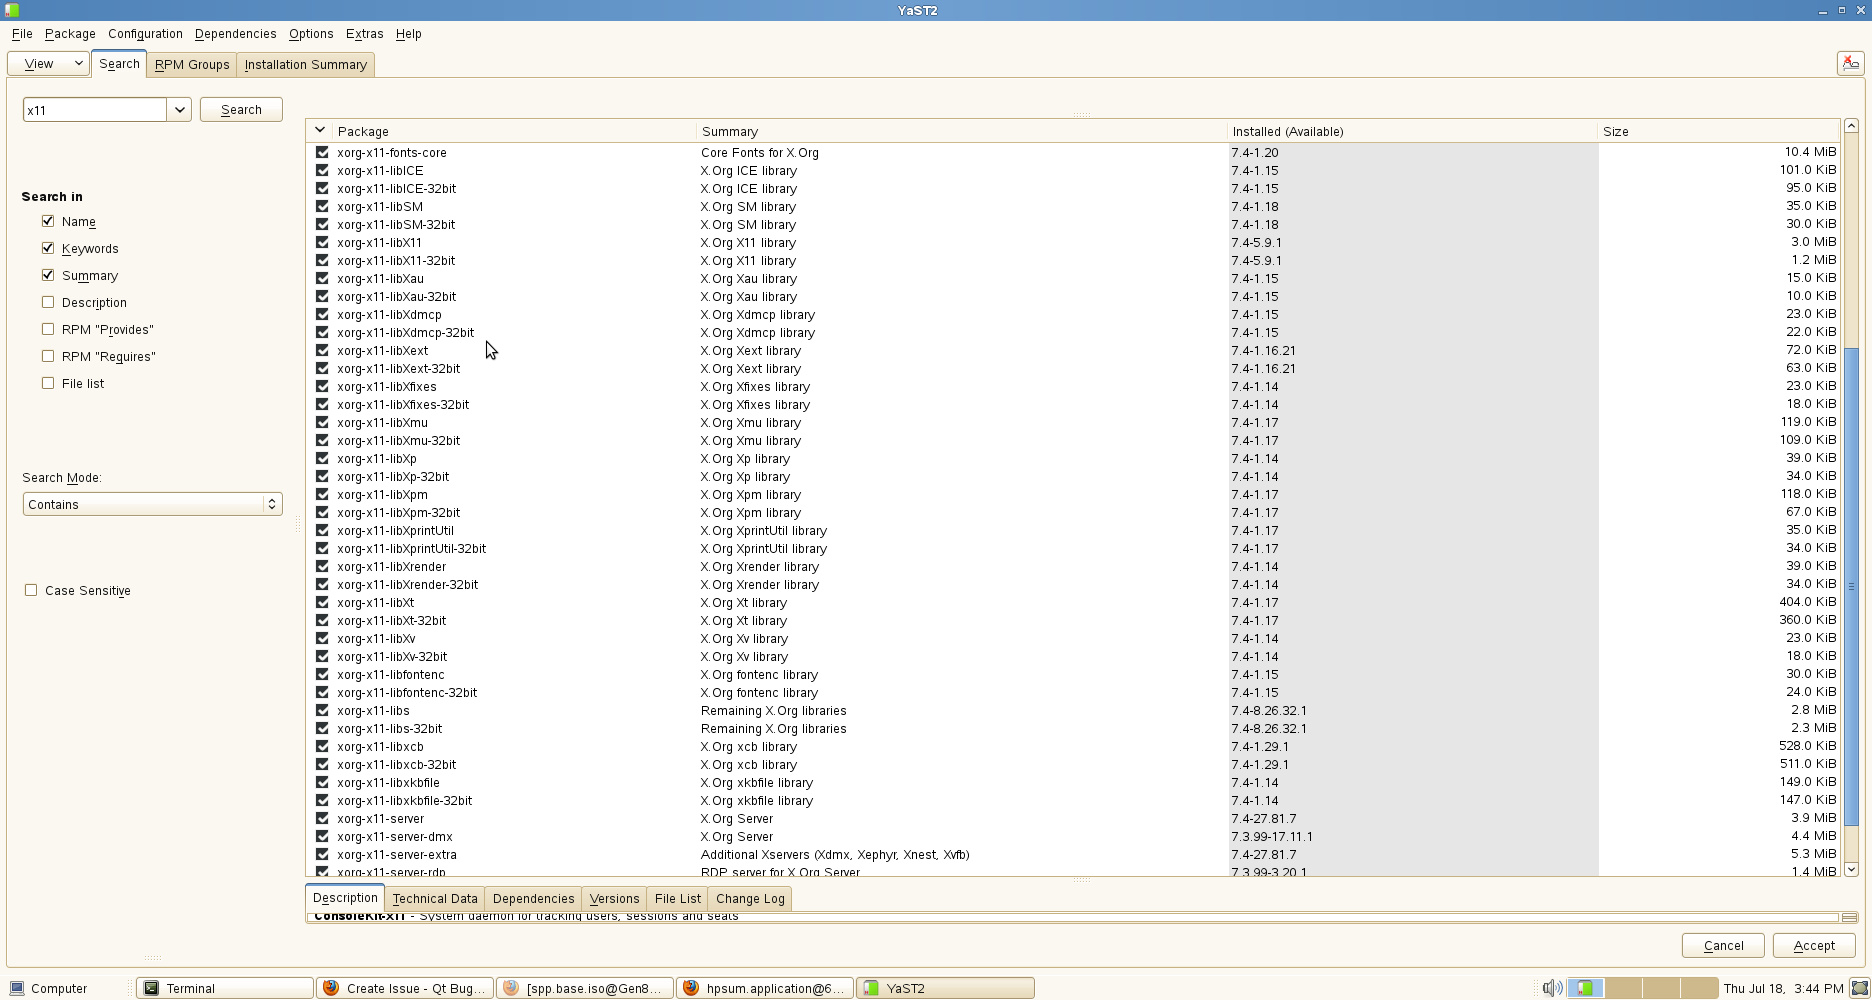
Task: Click the Search button
Action: point(241,109)
